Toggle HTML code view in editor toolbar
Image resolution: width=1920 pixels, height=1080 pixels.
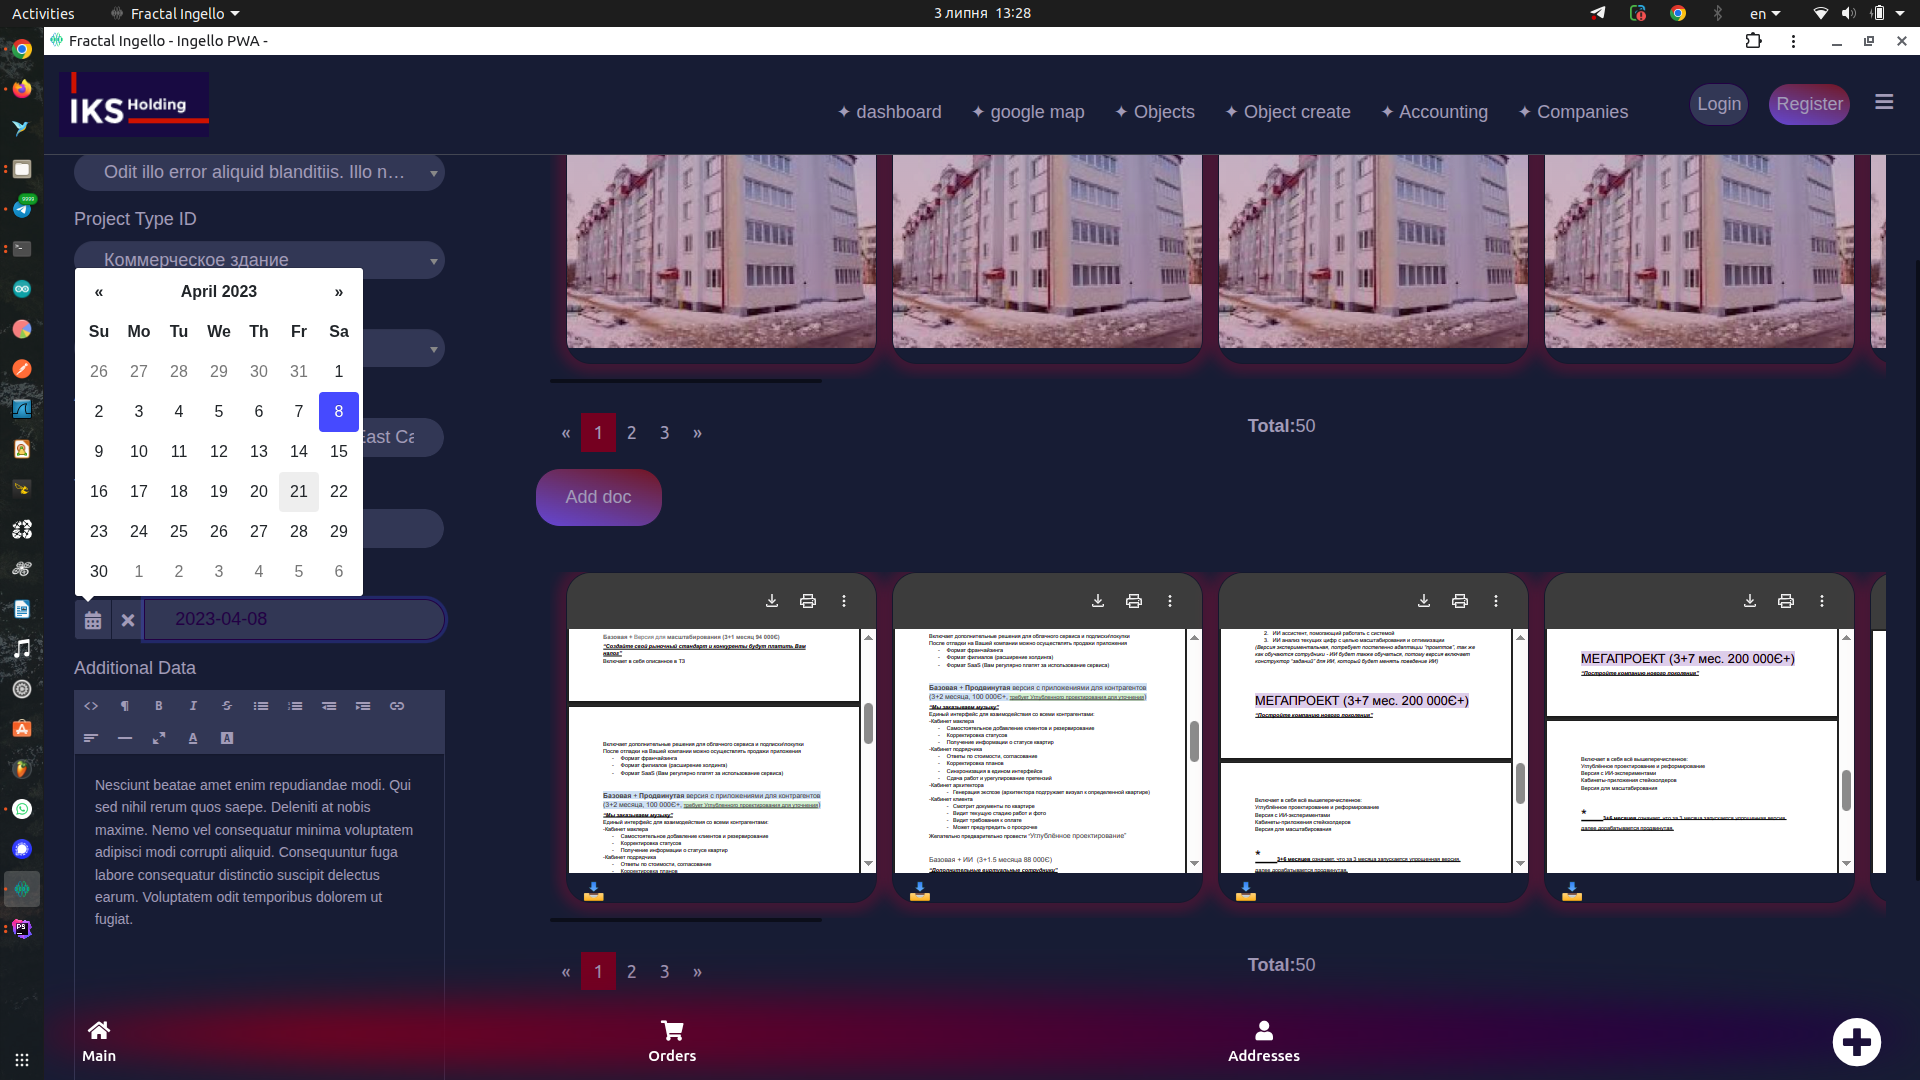(91, 706)
